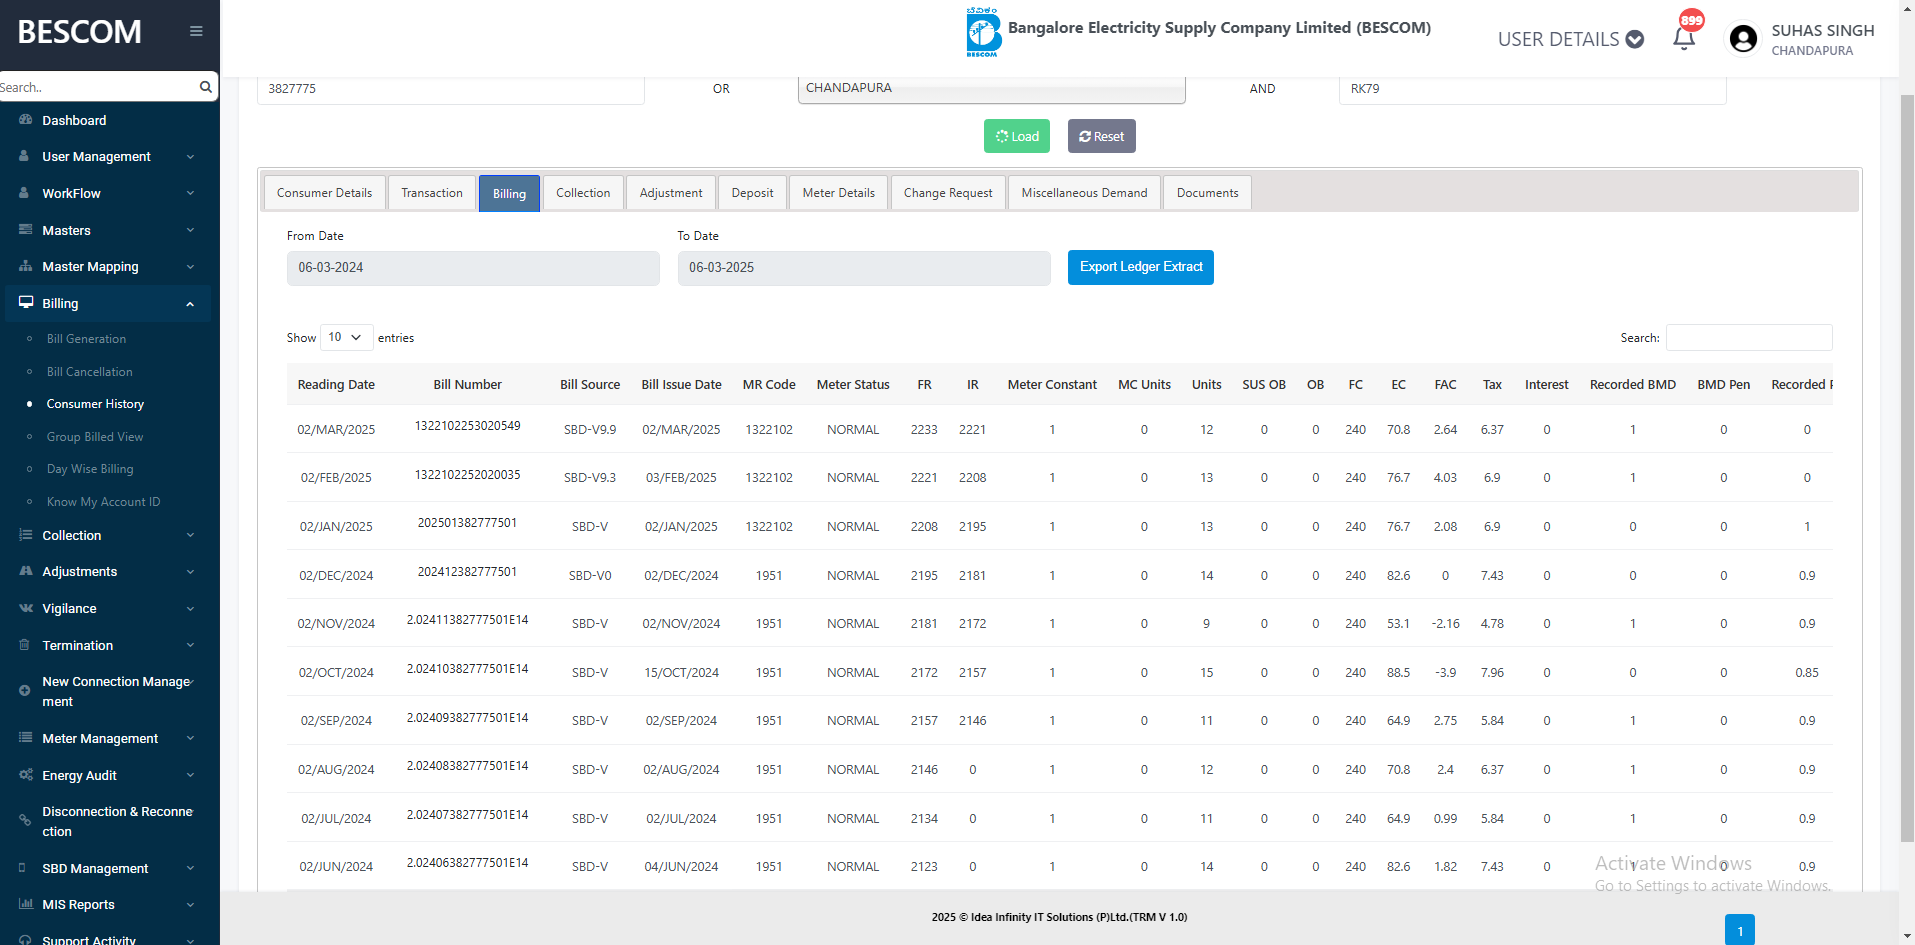Click the Energy Audit gears icon
This screenshot has width=1915, height=945.
point(25,775)
